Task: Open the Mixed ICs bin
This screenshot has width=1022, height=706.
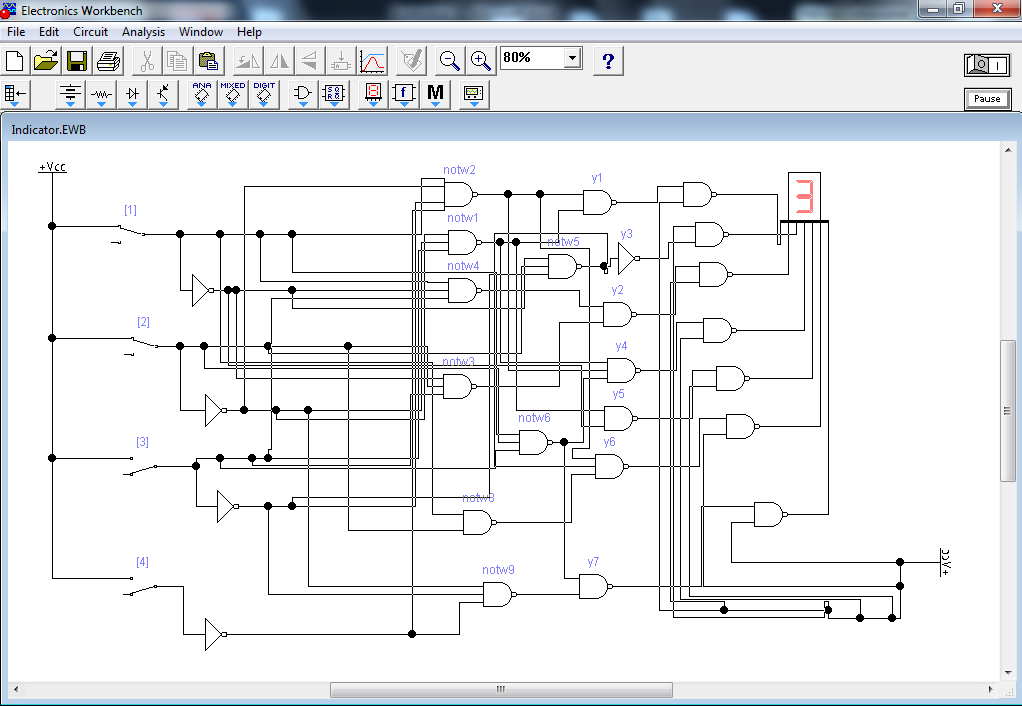Action: 233,95
